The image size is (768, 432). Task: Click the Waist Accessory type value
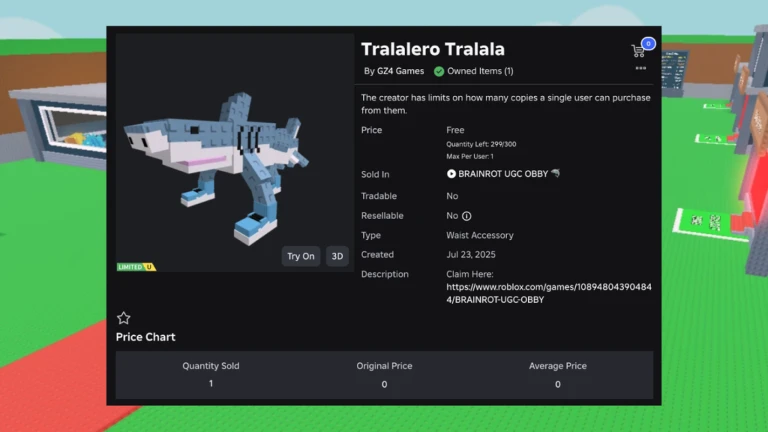(480, 235)
